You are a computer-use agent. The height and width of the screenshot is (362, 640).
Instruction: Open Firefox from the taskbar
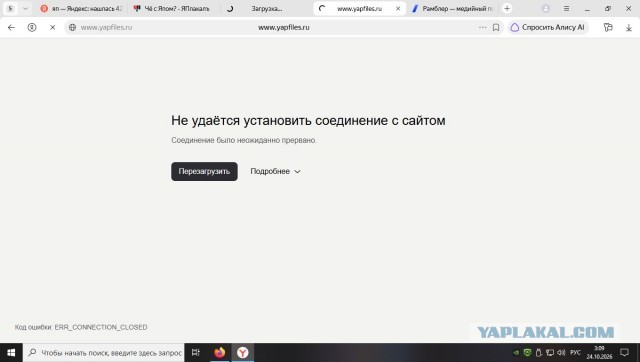pos(220,353)
